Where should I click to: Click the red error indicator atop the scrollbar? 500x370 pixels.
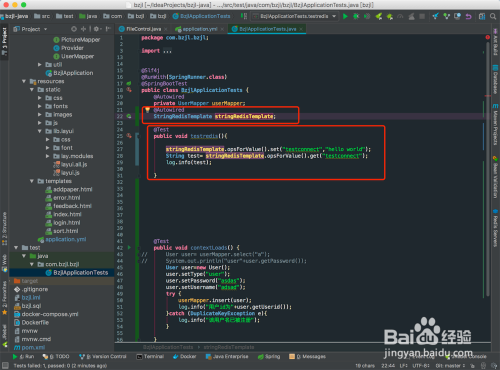tap(487, 37)
